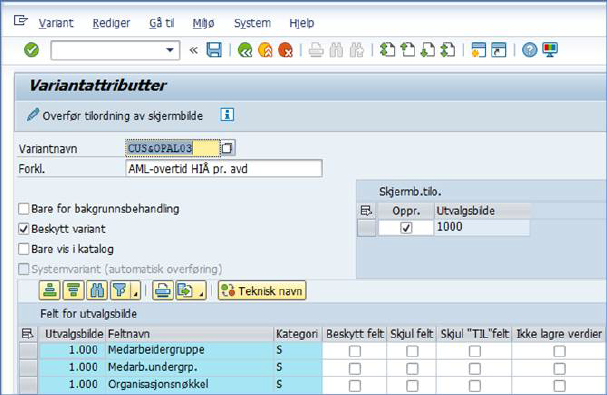
Task: Enable Bare vis i katalog checkbox
Action: click(24, 249)
